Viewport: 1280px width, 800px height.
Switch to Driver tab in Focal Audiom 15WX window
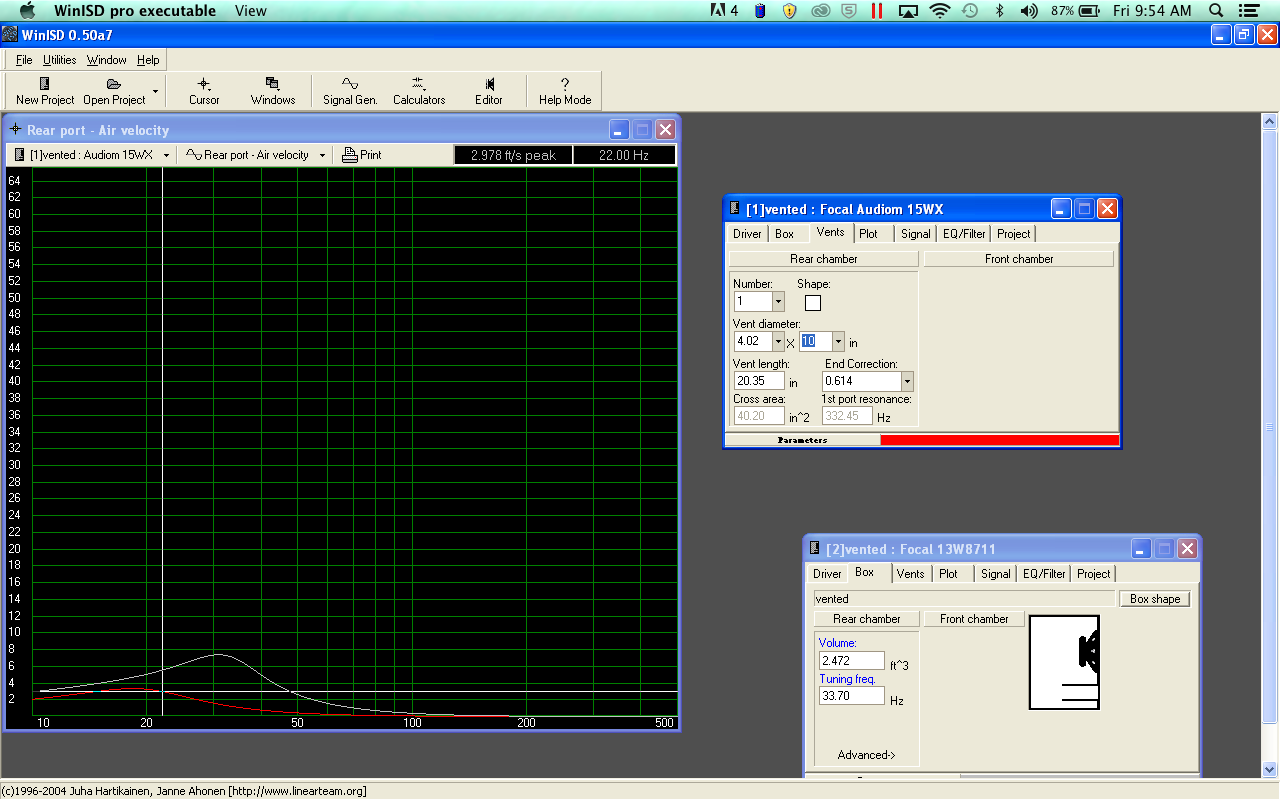[x=747, y=233]
